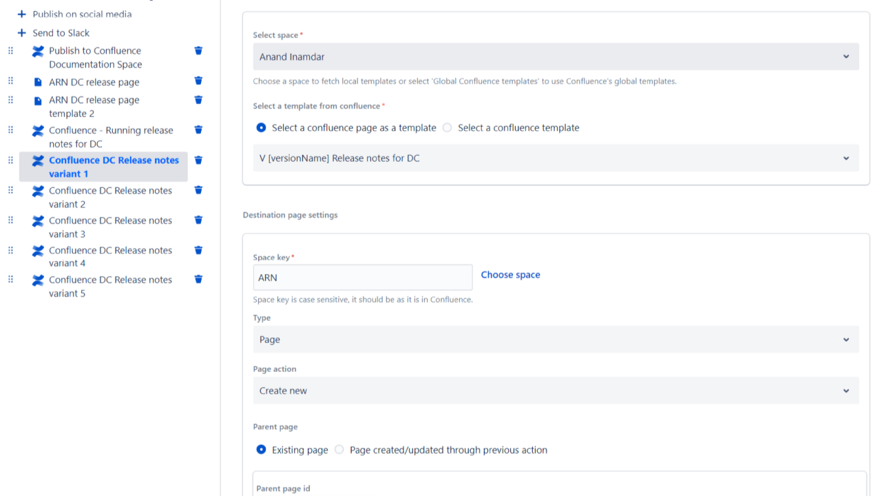The width and height of the screenshot is (871, 496).
Task: Click plus icon next to Send to Slack
Action: [22, 33]
